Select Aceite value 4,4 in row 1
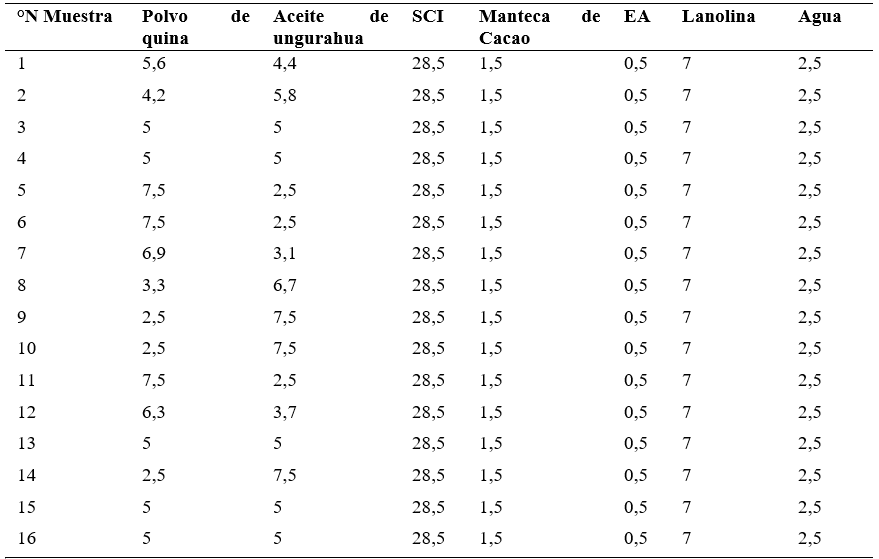 pos(285,63)
